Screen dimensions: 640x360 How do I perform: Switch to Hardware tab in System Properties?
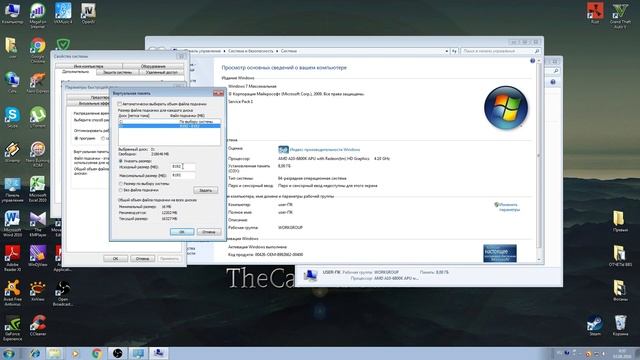point(153,66)
